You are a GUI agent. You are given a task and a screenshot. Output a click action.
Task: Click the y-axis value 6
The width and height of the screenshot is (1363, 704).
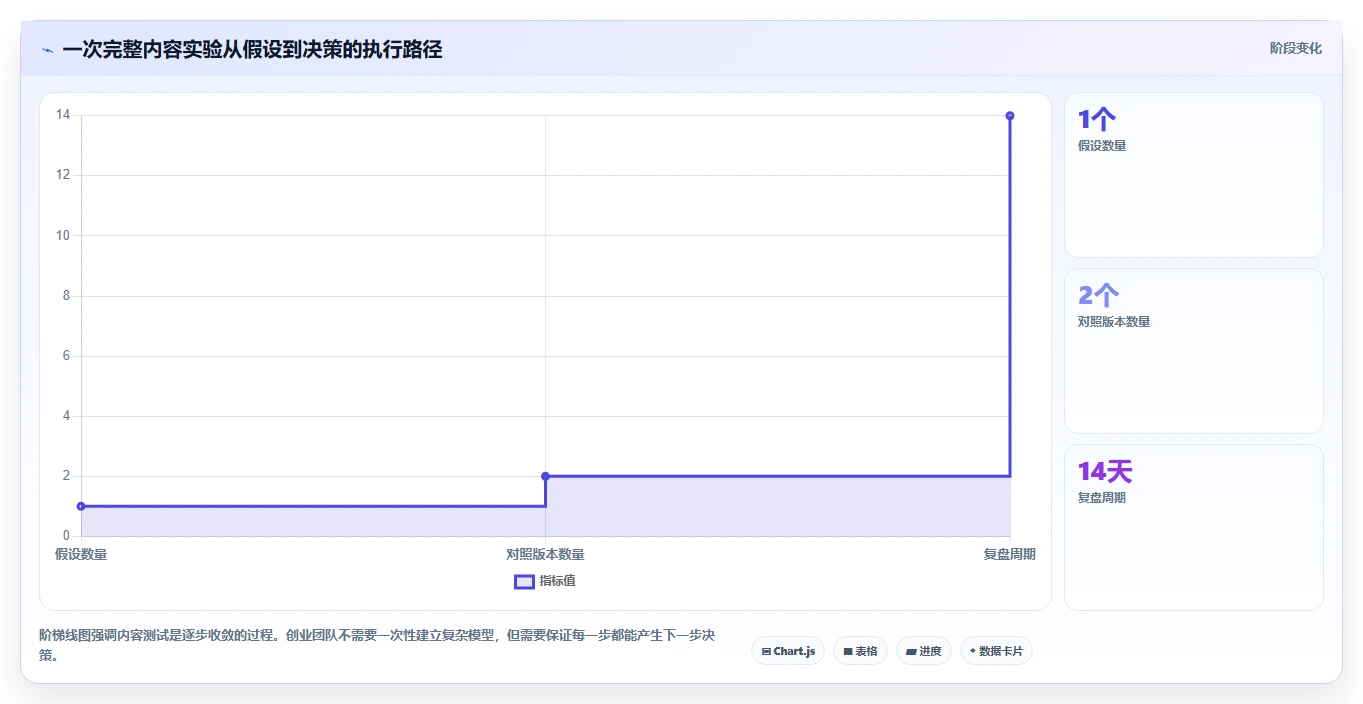tap(66, 356)
